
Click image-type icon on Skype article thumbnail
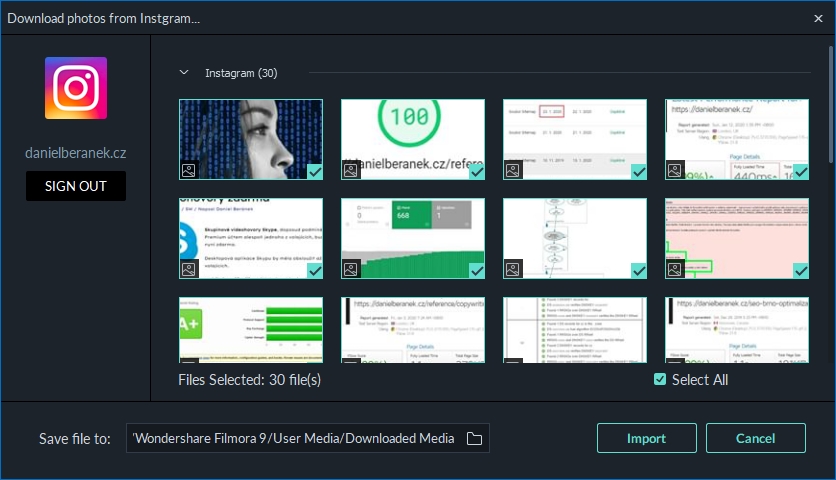189,269
